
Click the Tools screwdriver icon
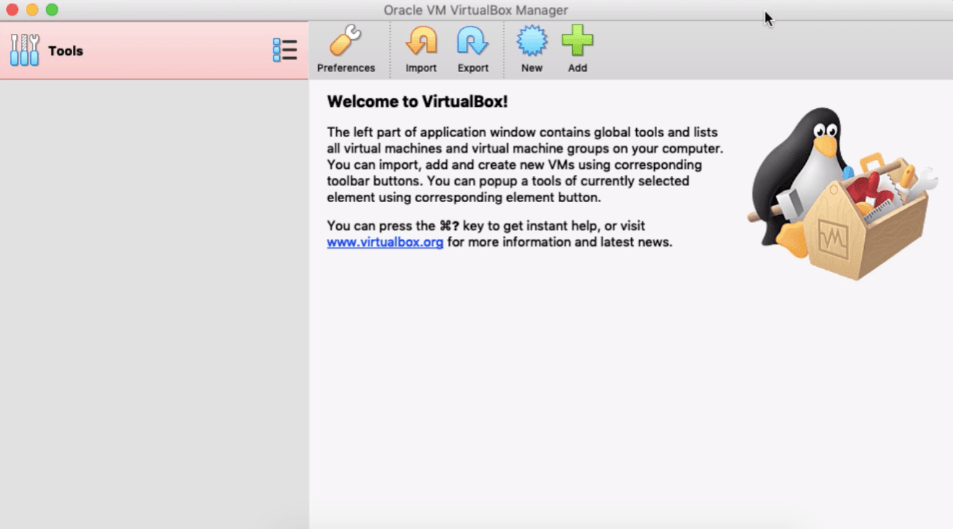25,50
